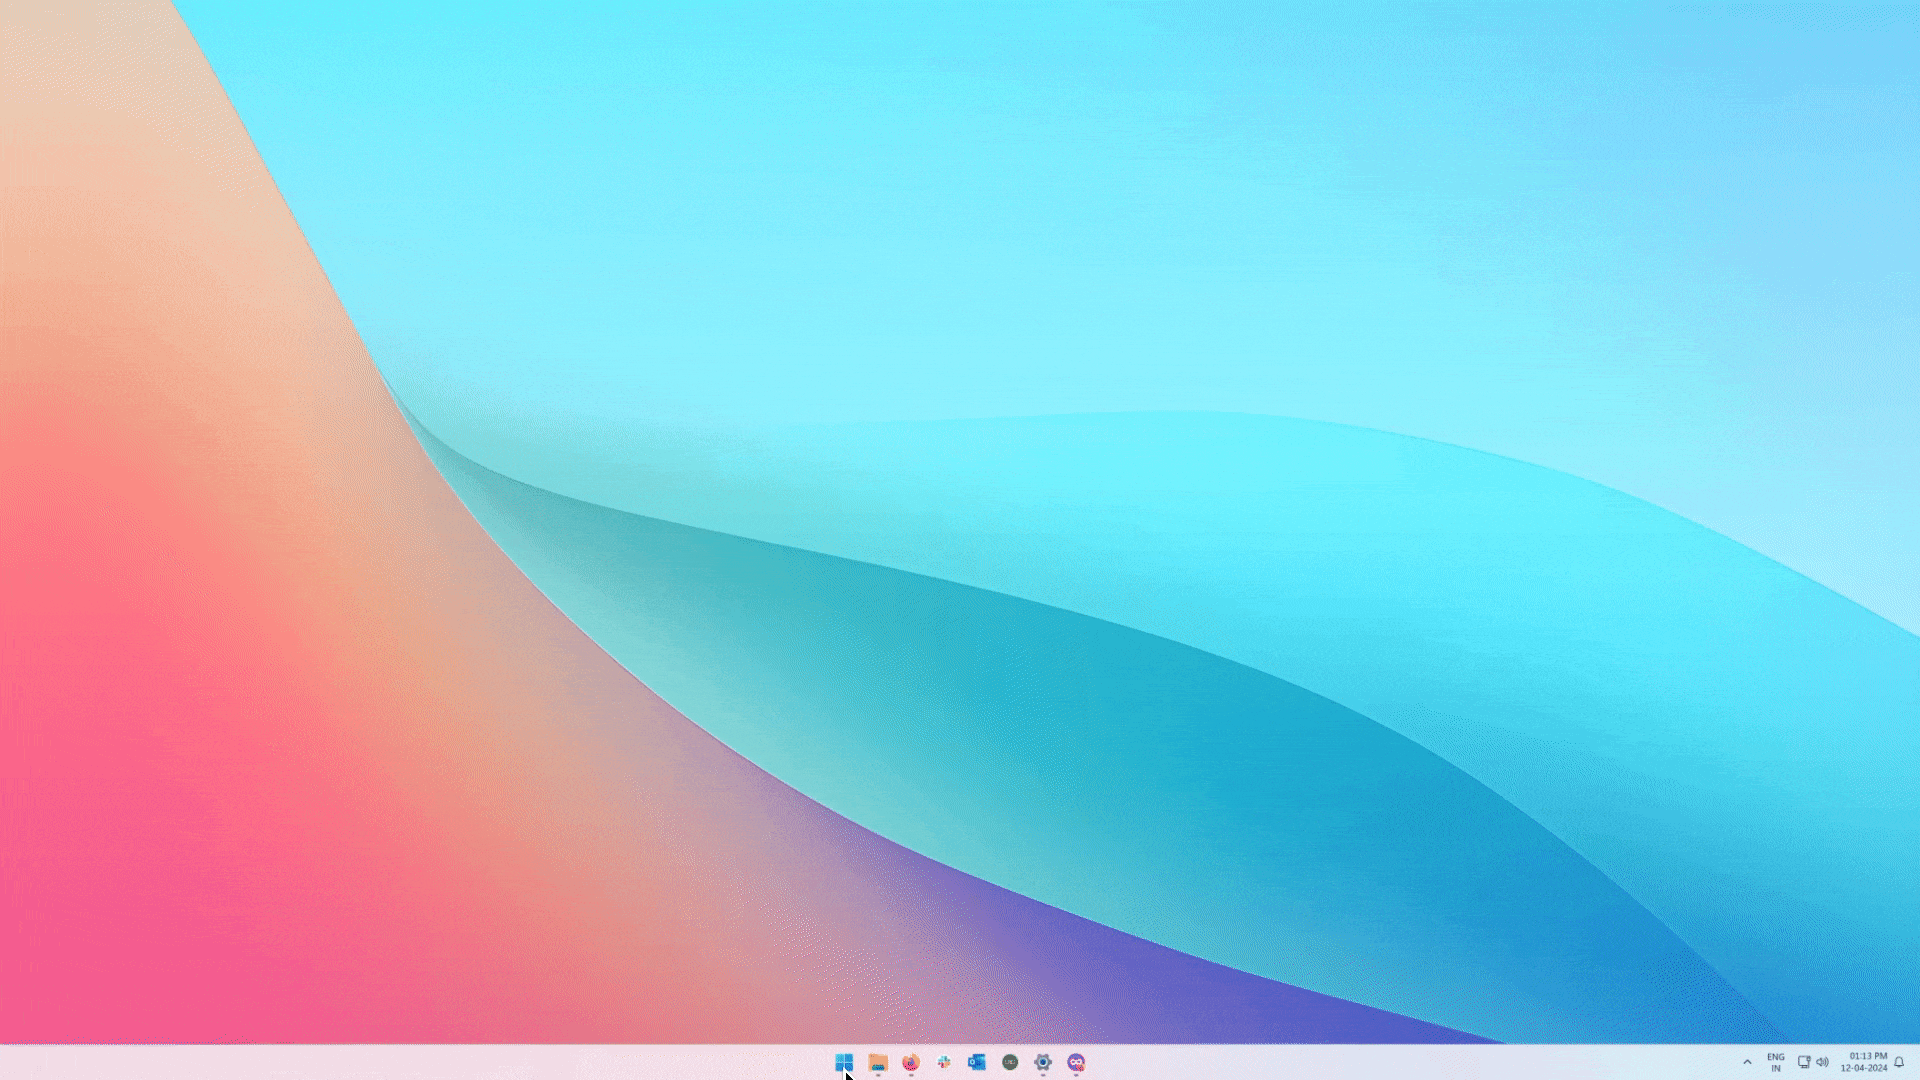Open the clock showing 01:13 PM
Screen dimensions: 1920x1080
pos(1865,1062)
